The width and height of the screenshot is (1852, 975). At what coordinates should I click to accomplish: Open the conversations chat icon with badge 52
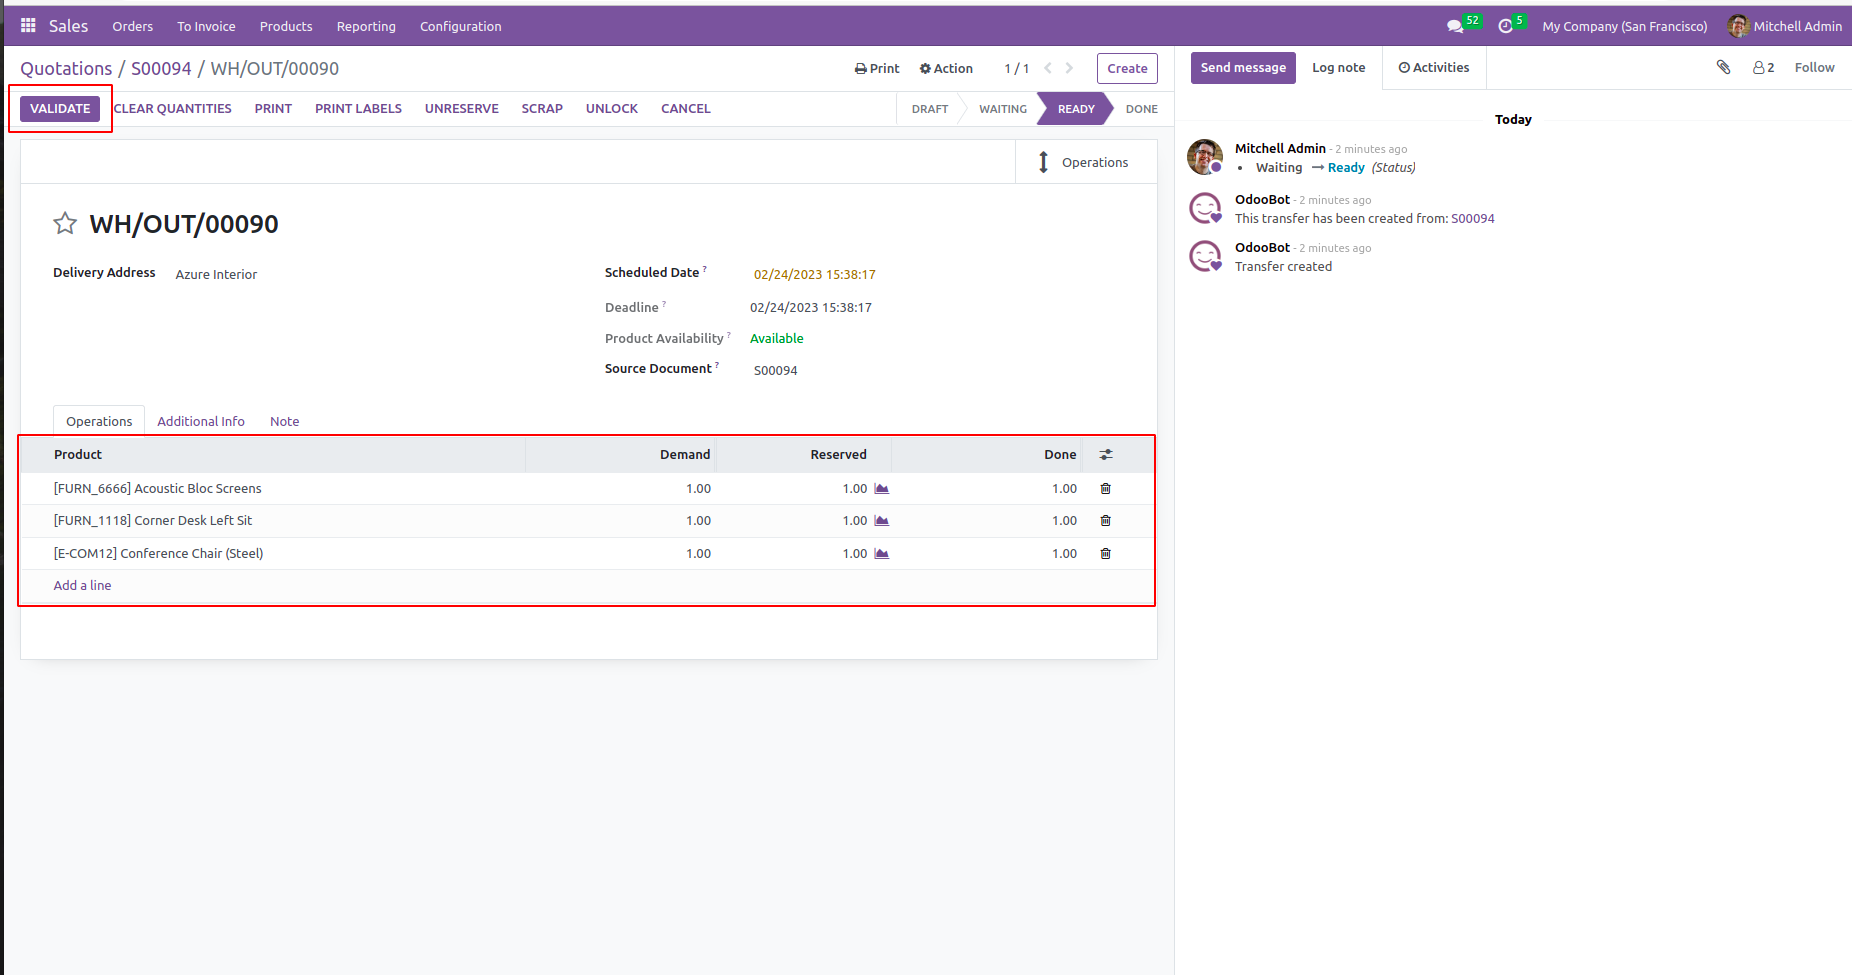1455,26
